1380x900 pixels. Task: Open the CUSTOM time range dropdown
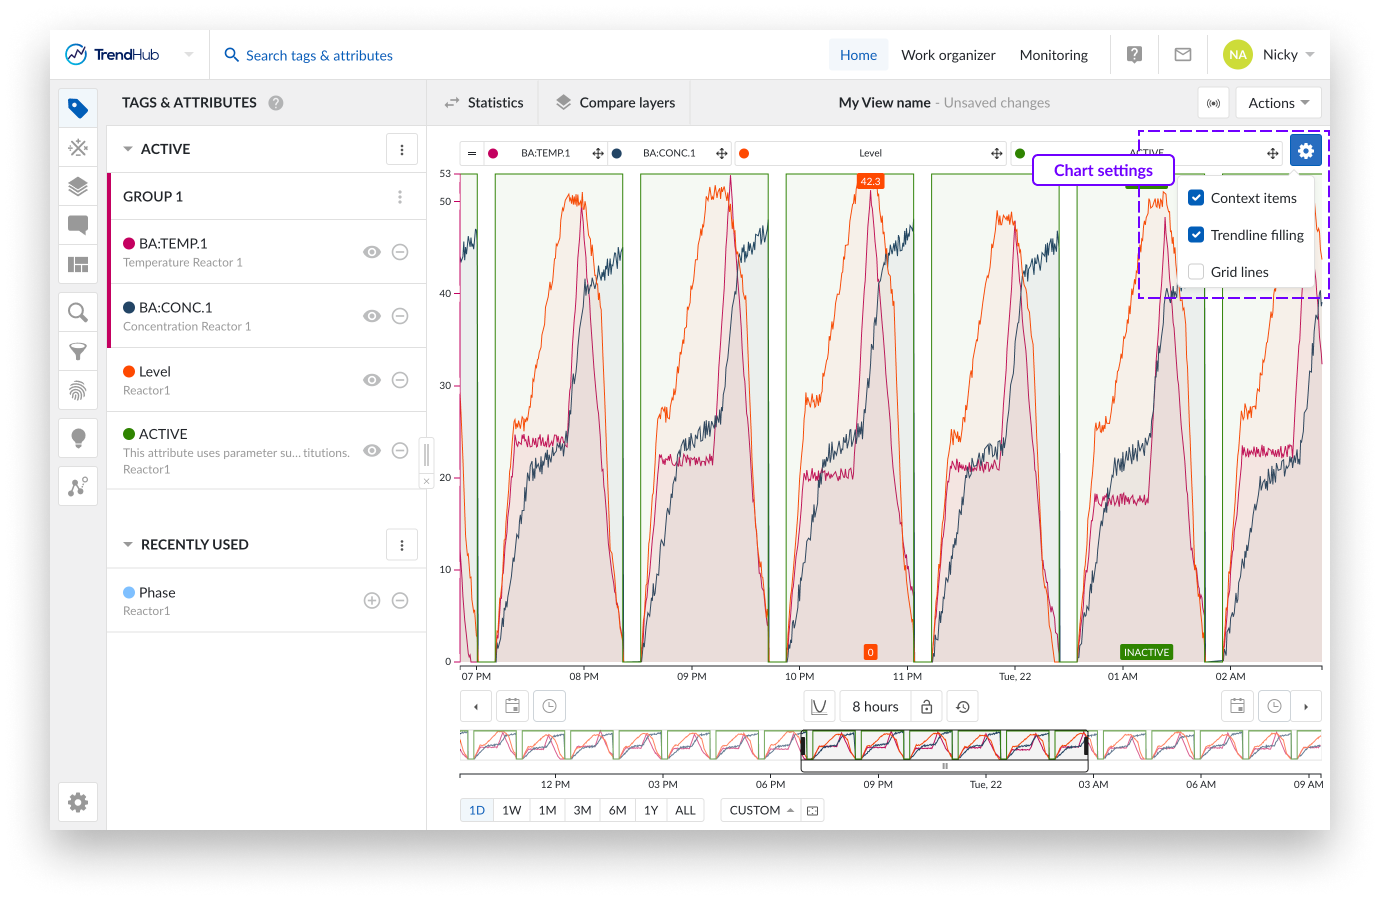760,810
